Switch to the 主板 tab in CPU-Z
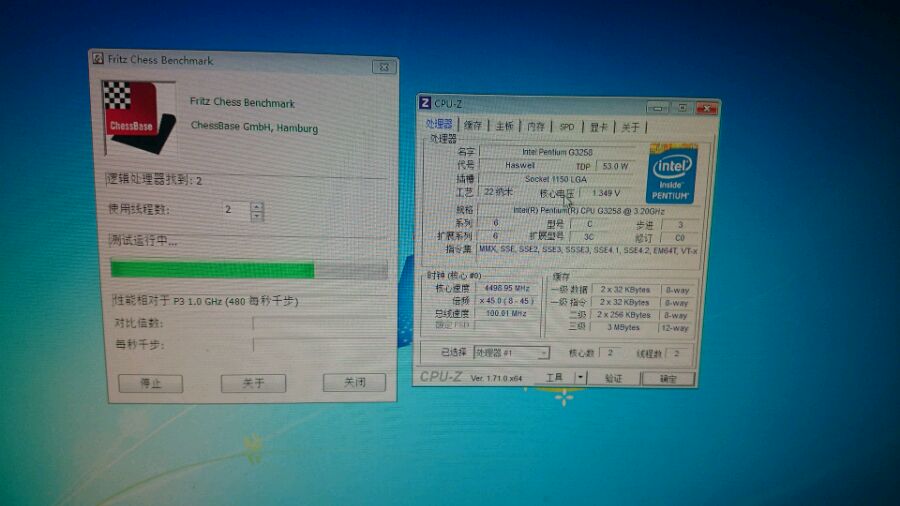The width and height of the screenshot is (900, 506). click(505, 126)
